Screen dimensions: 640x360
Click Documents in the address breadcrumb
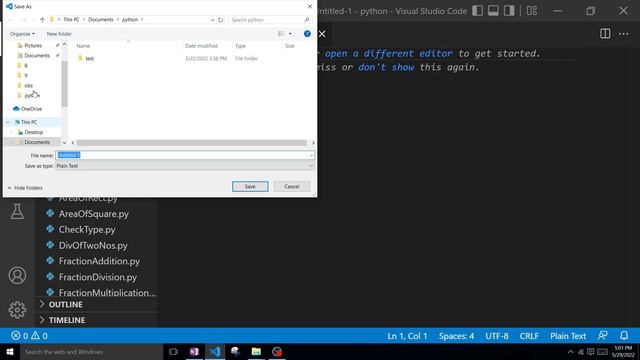[x=101, y=20]
